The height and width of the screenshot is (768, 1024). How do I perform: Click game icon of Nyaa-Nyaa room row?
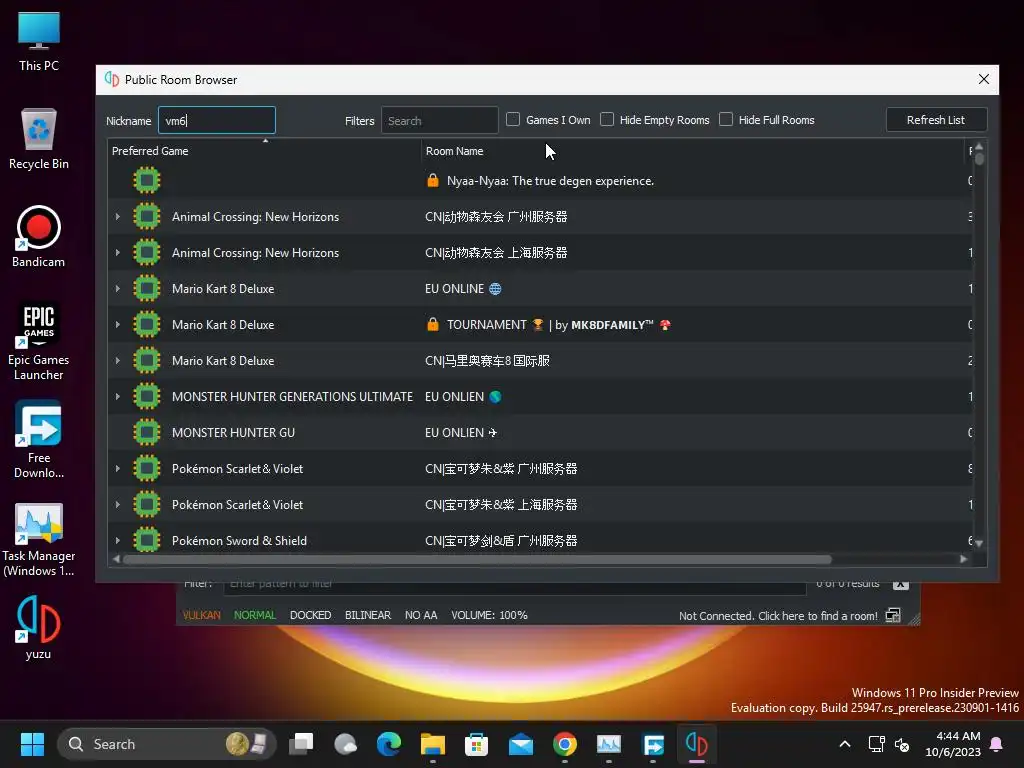[x=147, y=180]
